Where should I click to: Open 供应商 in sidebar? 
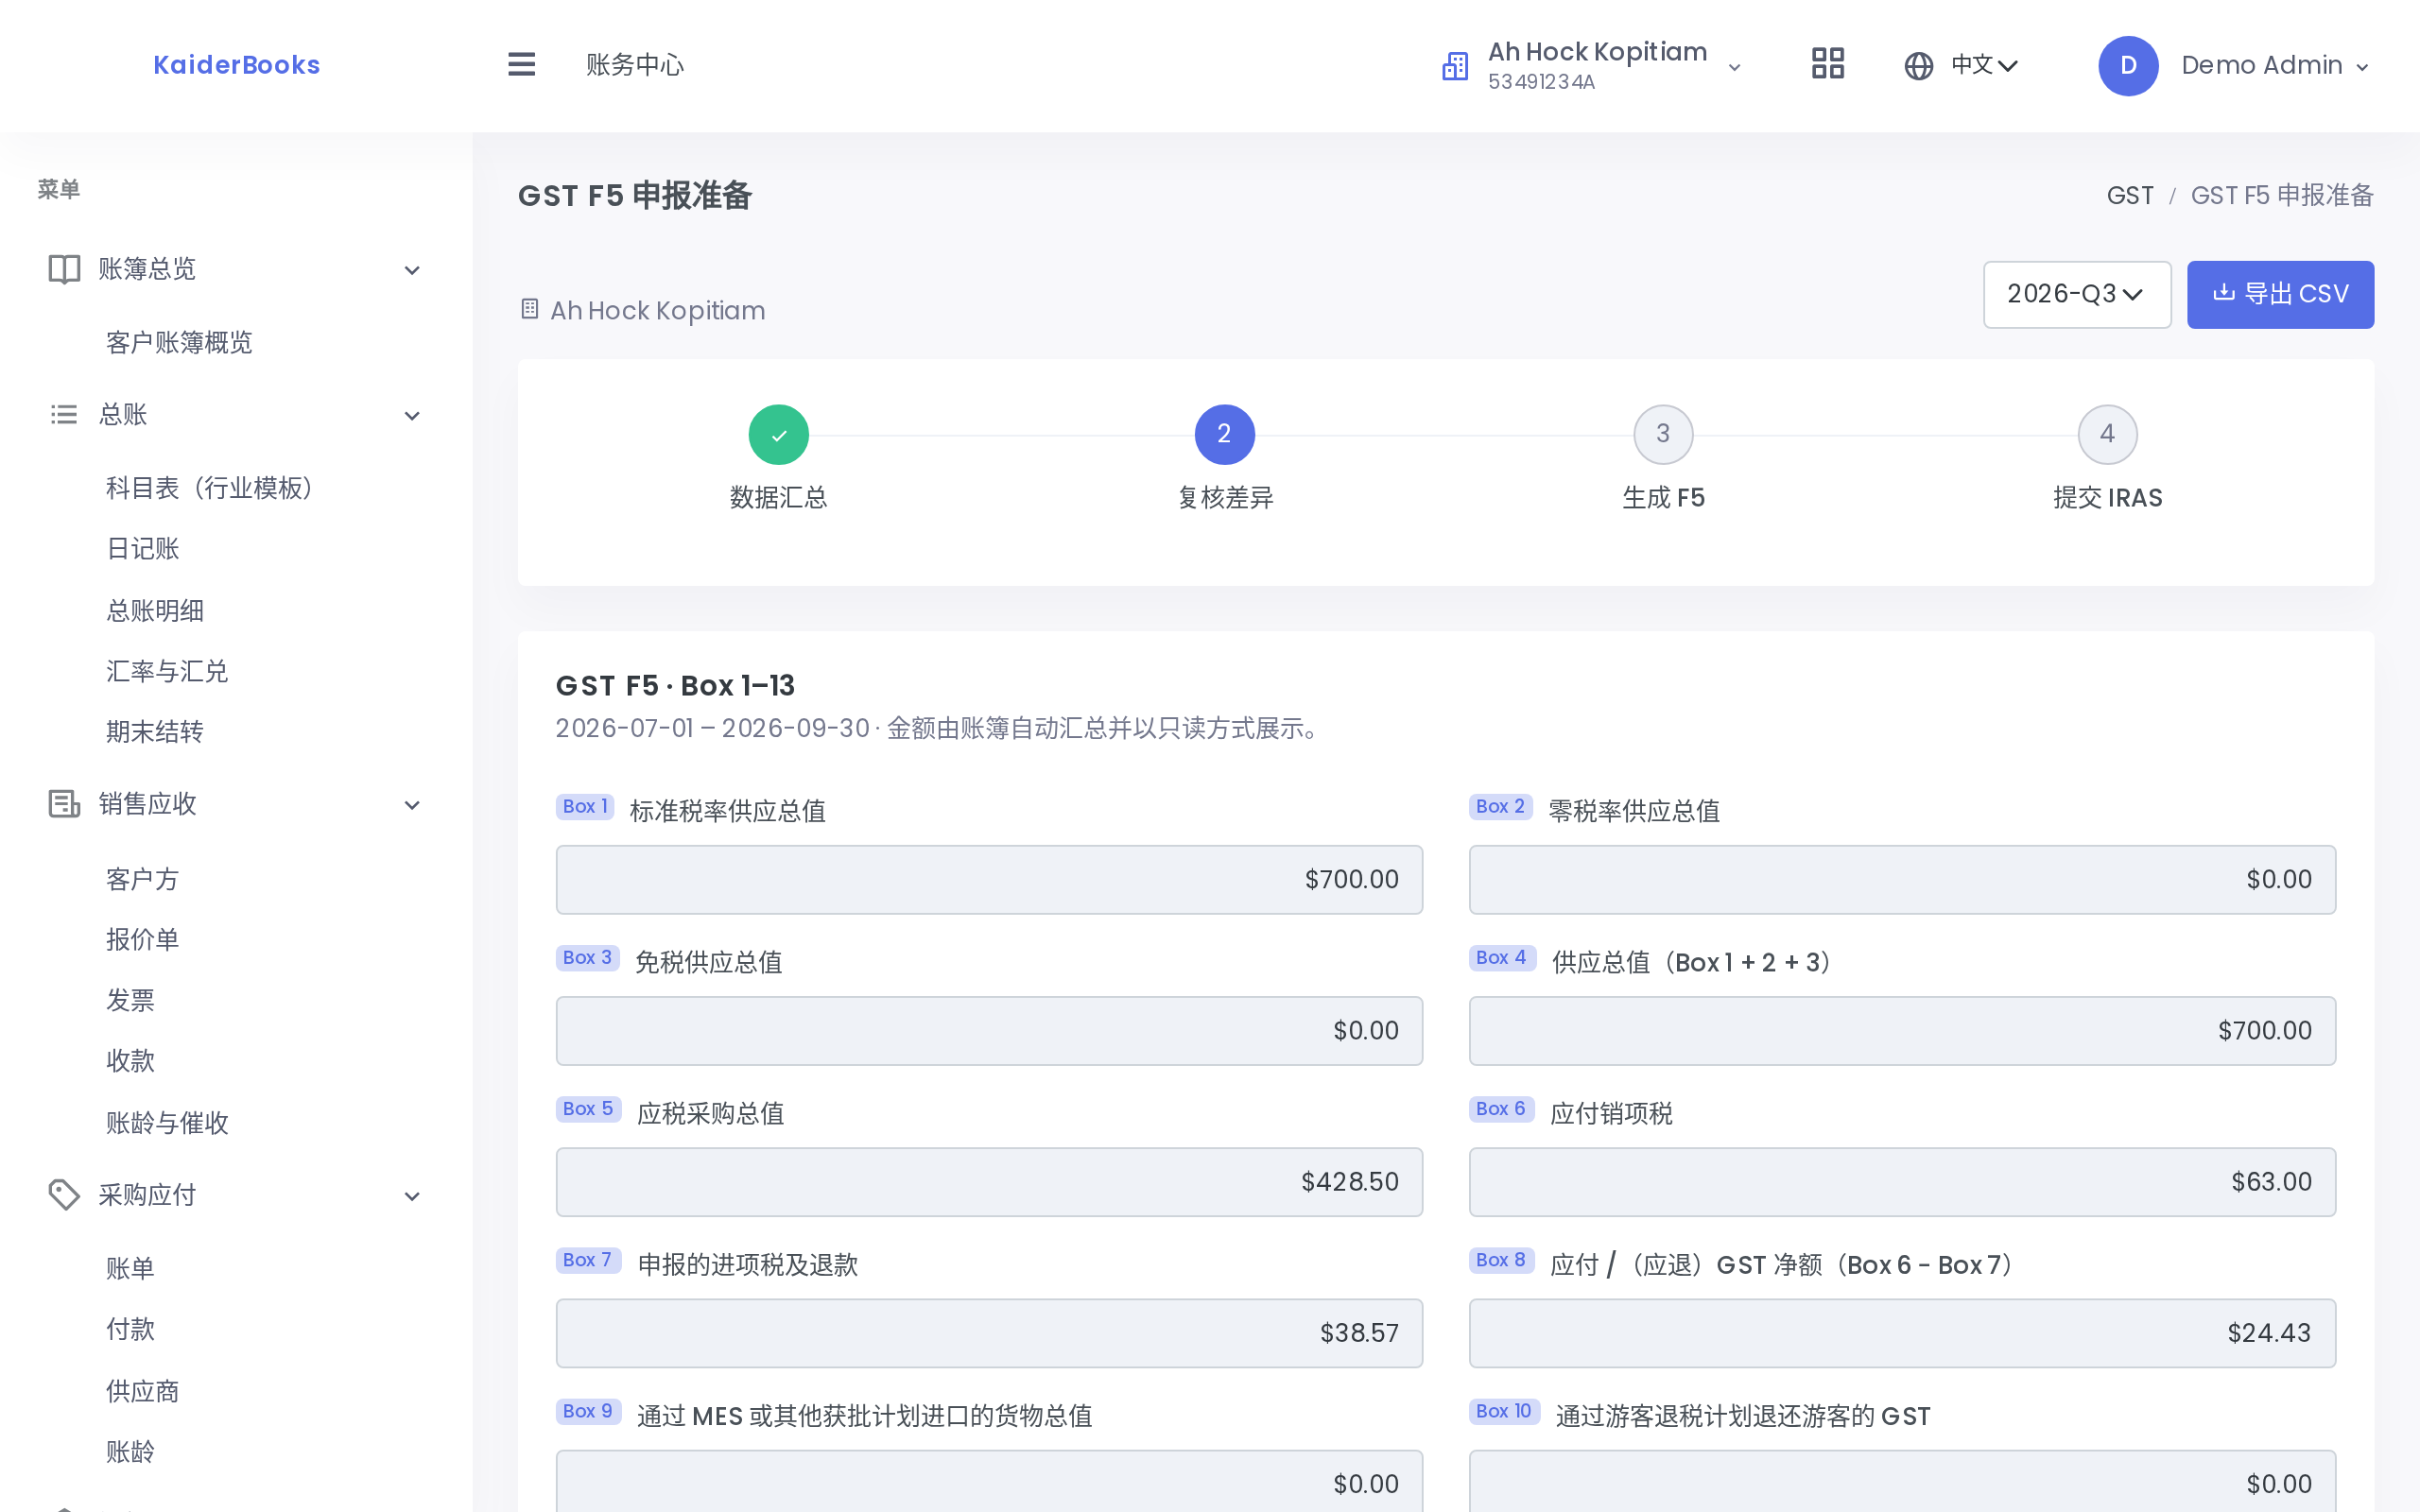tap(142, 1391)
